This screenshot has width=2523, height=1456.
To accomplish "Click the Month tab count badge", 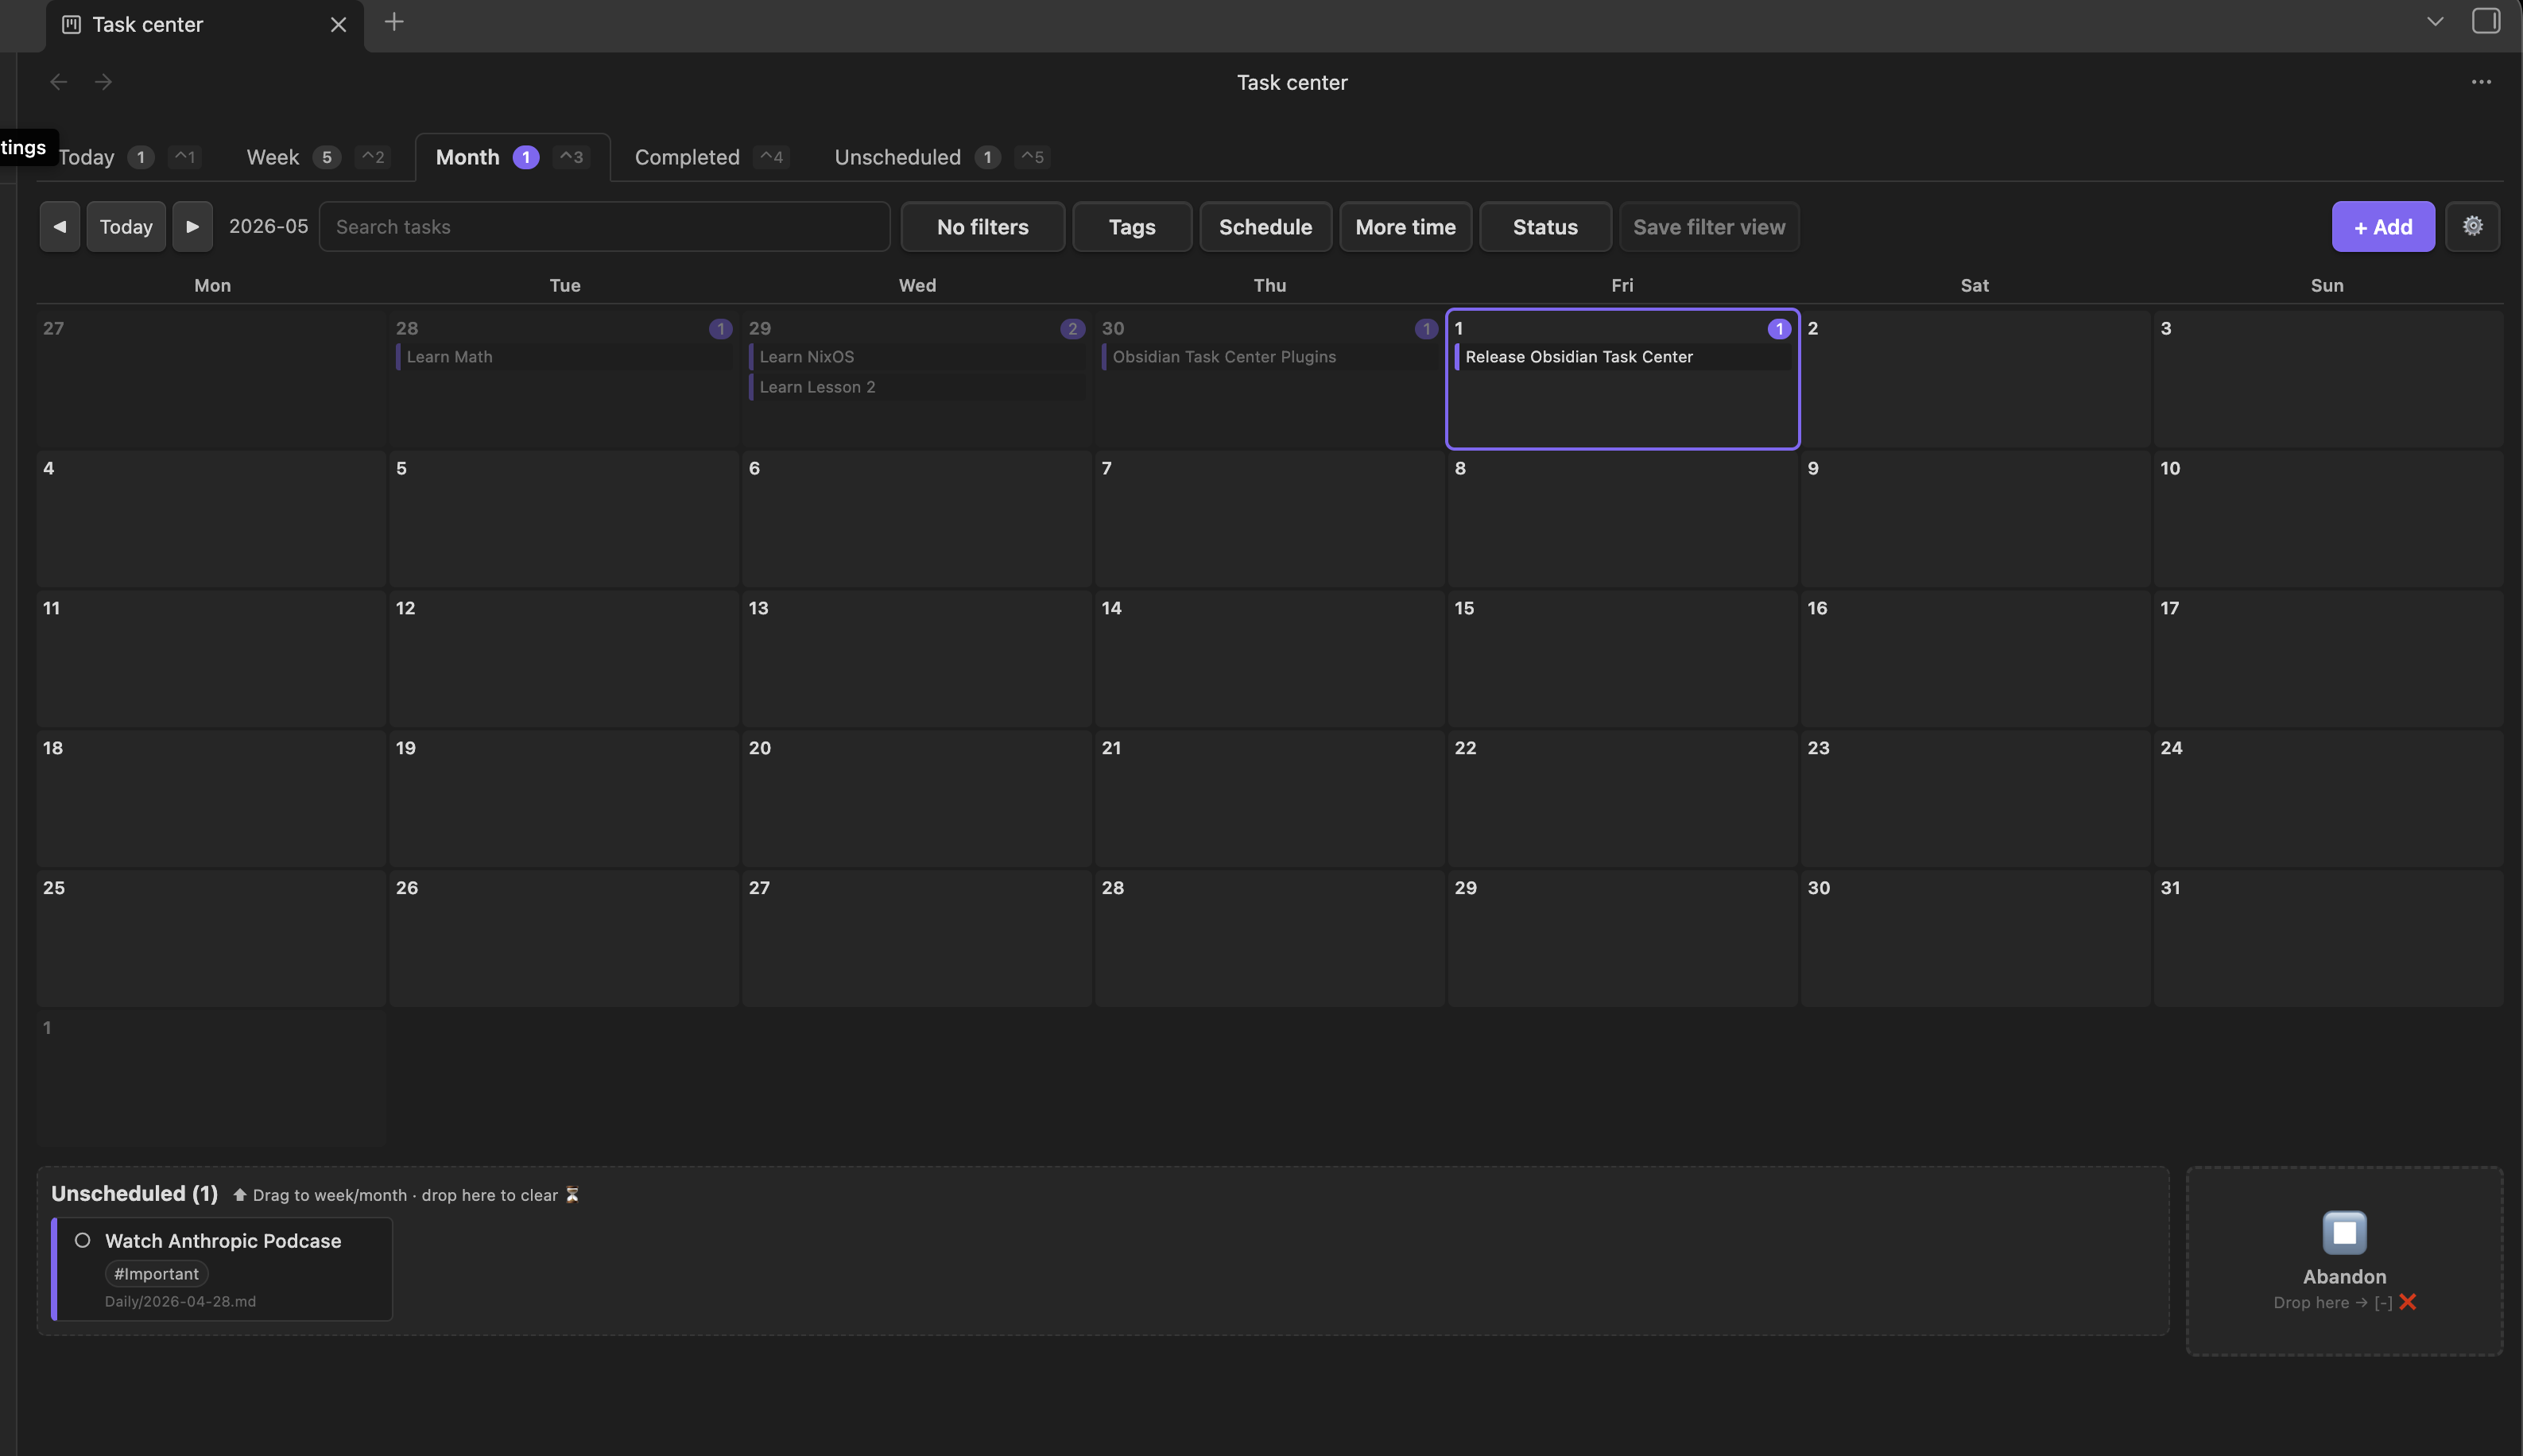I will point(526,157).
